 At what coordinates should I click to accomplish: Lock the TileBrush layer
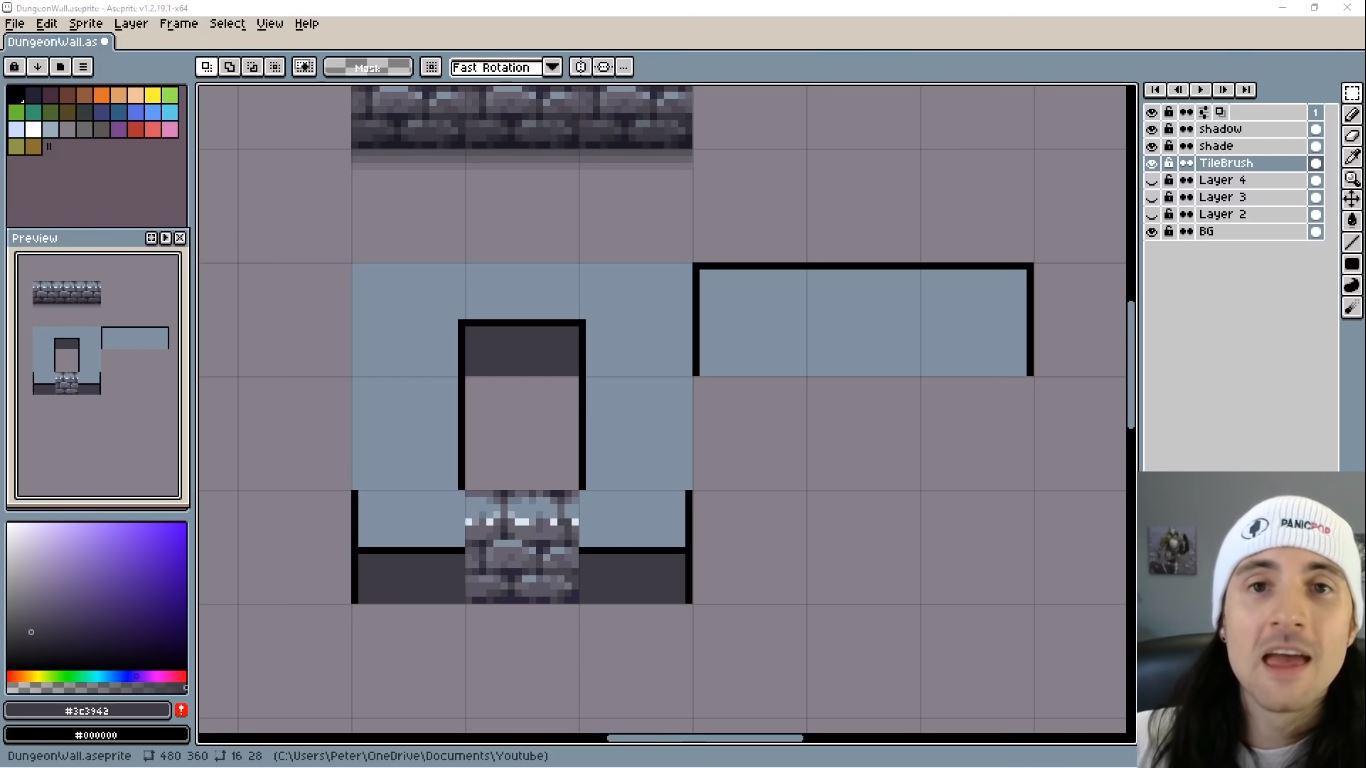tap(1168, 163)
